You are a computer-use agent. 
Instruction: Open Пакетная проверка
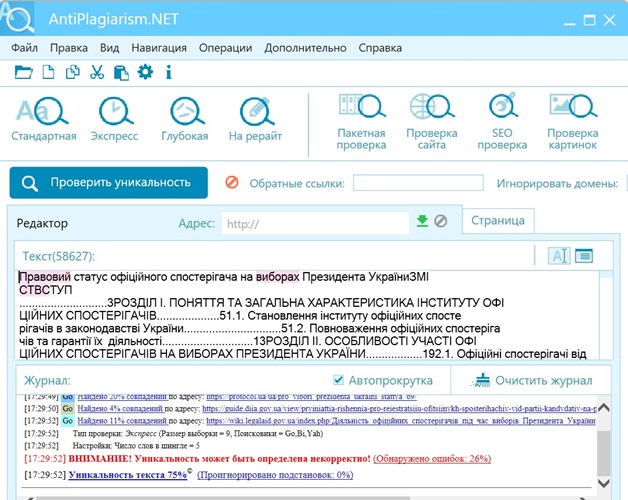[x=361, y=122]
